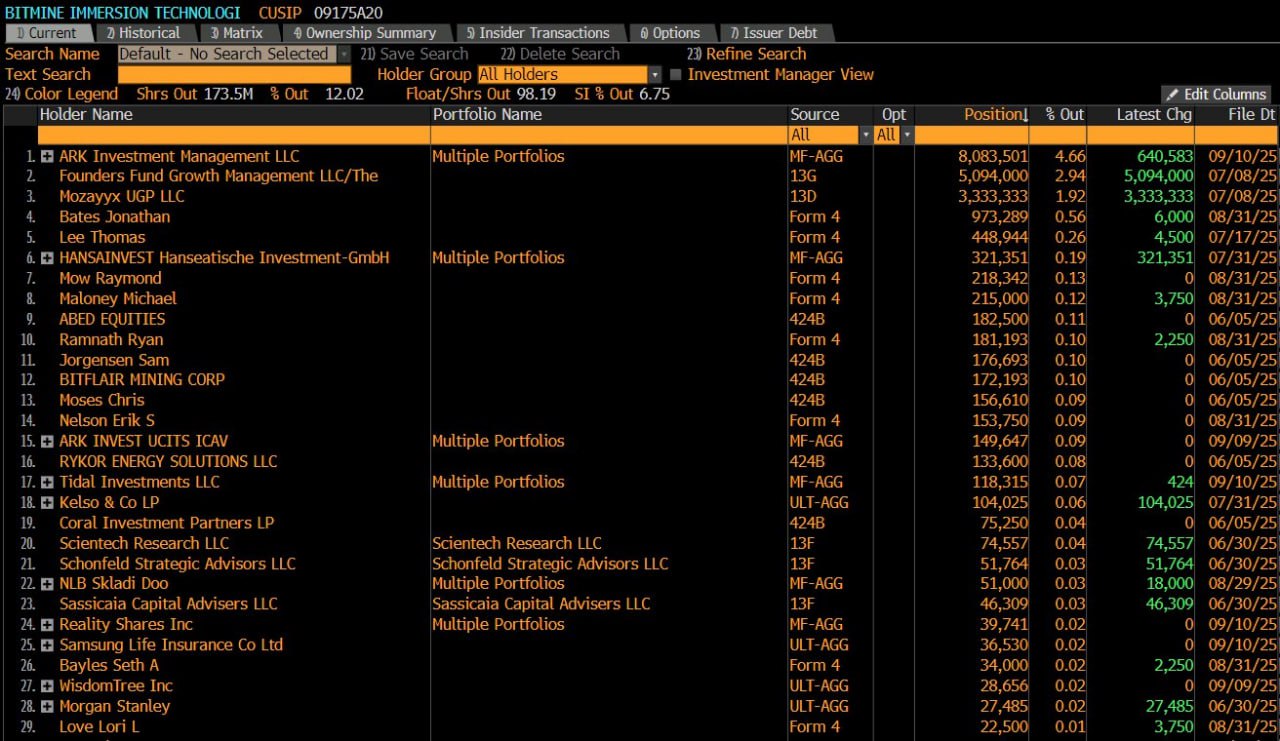Click Delete Search
Image resolution: width=1280 pixels, height=741 pixels.
click(x=561, y=54)
